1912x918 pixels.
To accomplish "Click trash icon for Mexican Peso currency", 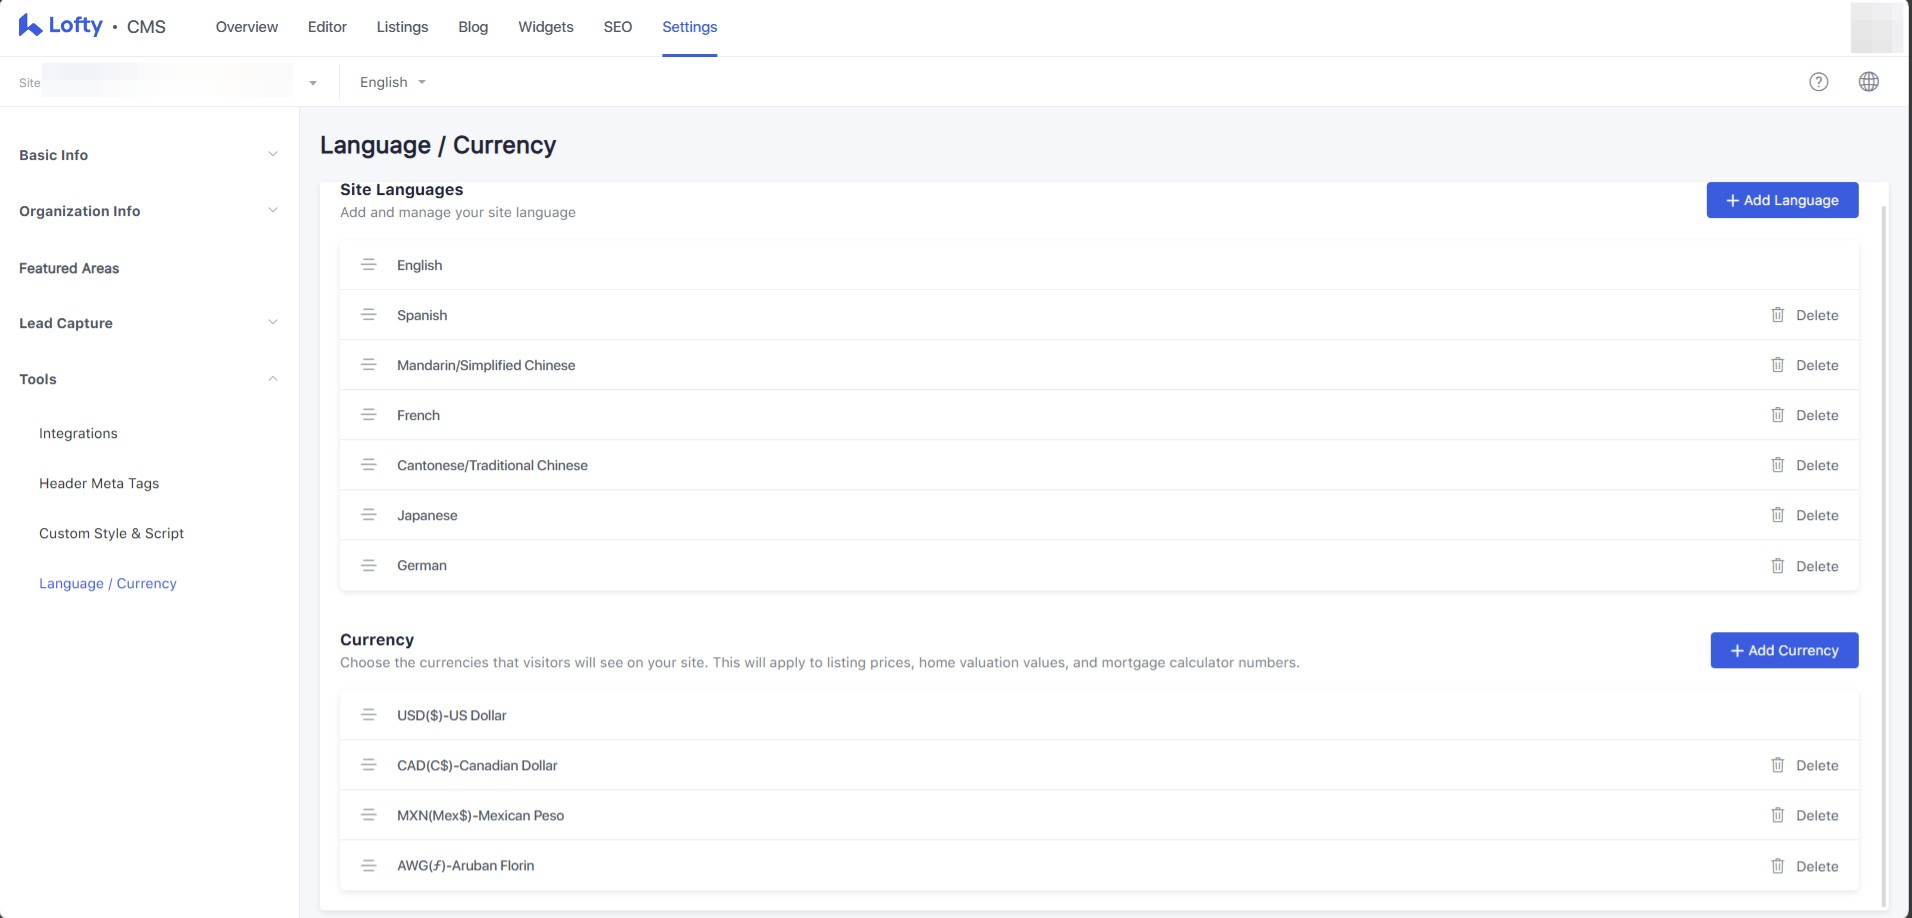I will click(1777, 815).
